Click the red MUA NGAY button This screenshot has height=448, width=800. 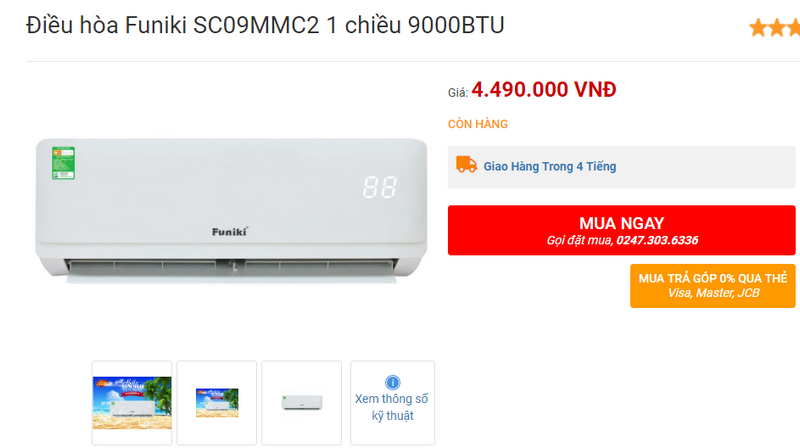tap(621, 230)
